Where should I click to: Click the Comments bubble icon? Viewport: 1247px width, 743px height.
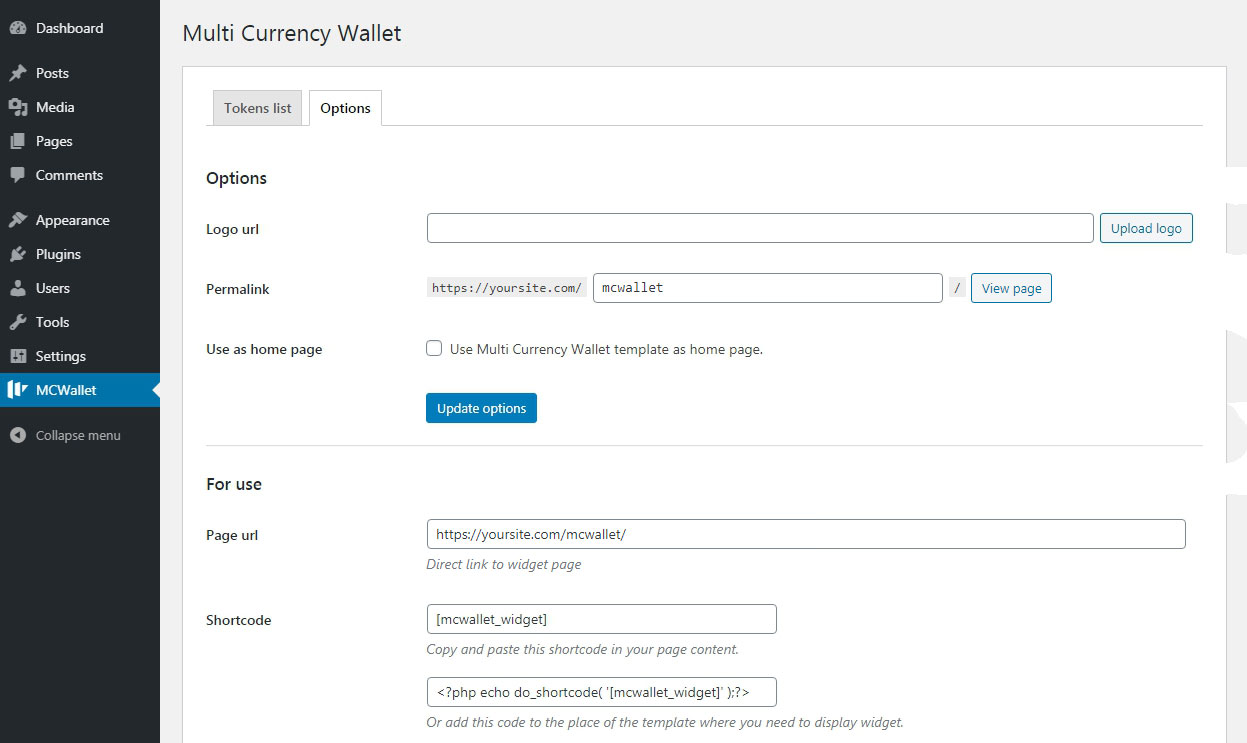18,175
